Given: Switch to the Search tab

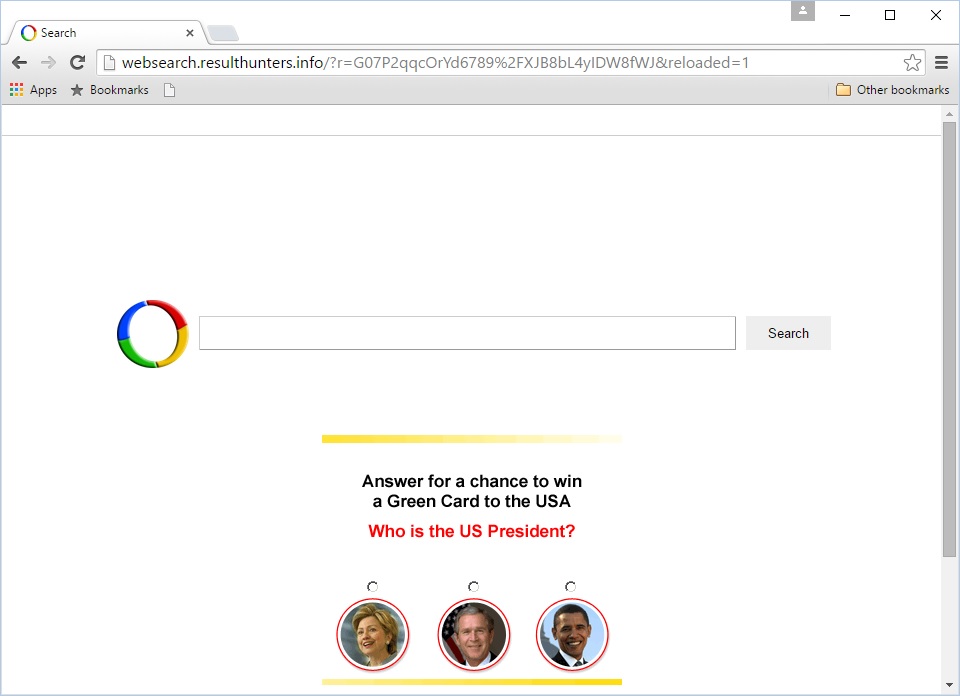Looking at the screenshot, I should point(108,33).
